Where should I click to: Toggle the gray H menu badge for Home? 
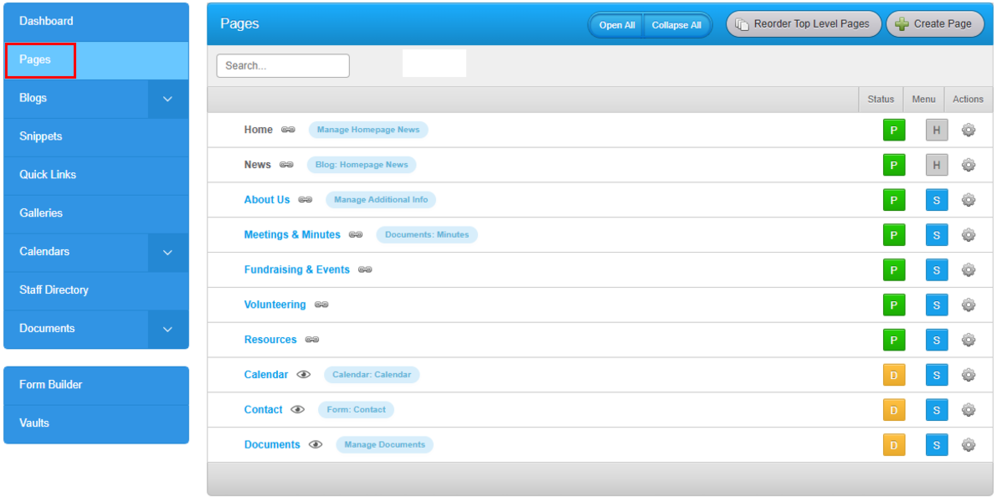[937, 130]
